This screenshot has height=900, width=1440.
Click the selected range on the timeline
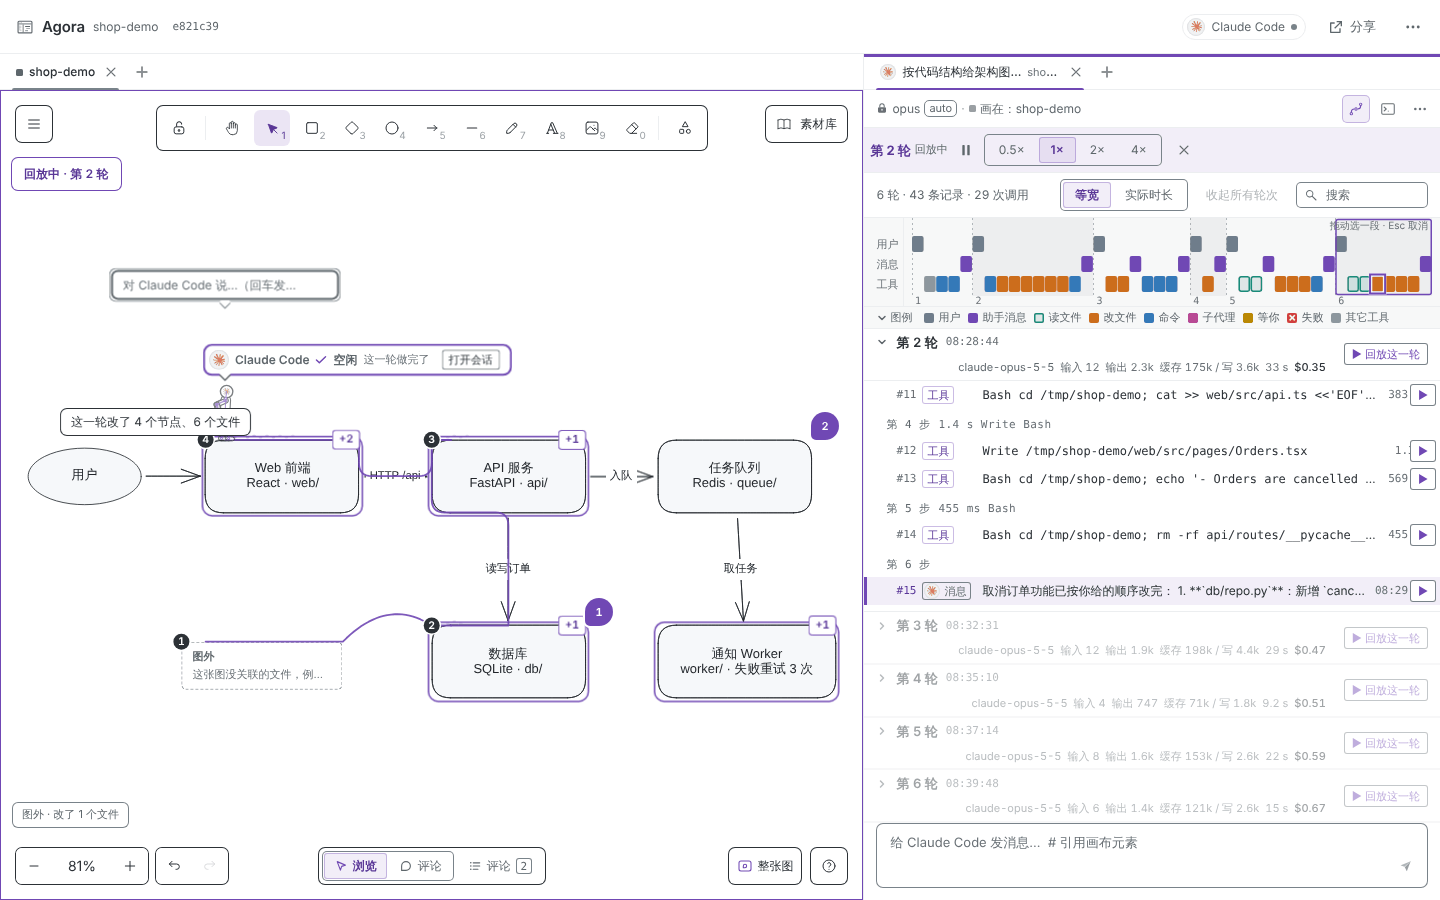coord(1383,257)
